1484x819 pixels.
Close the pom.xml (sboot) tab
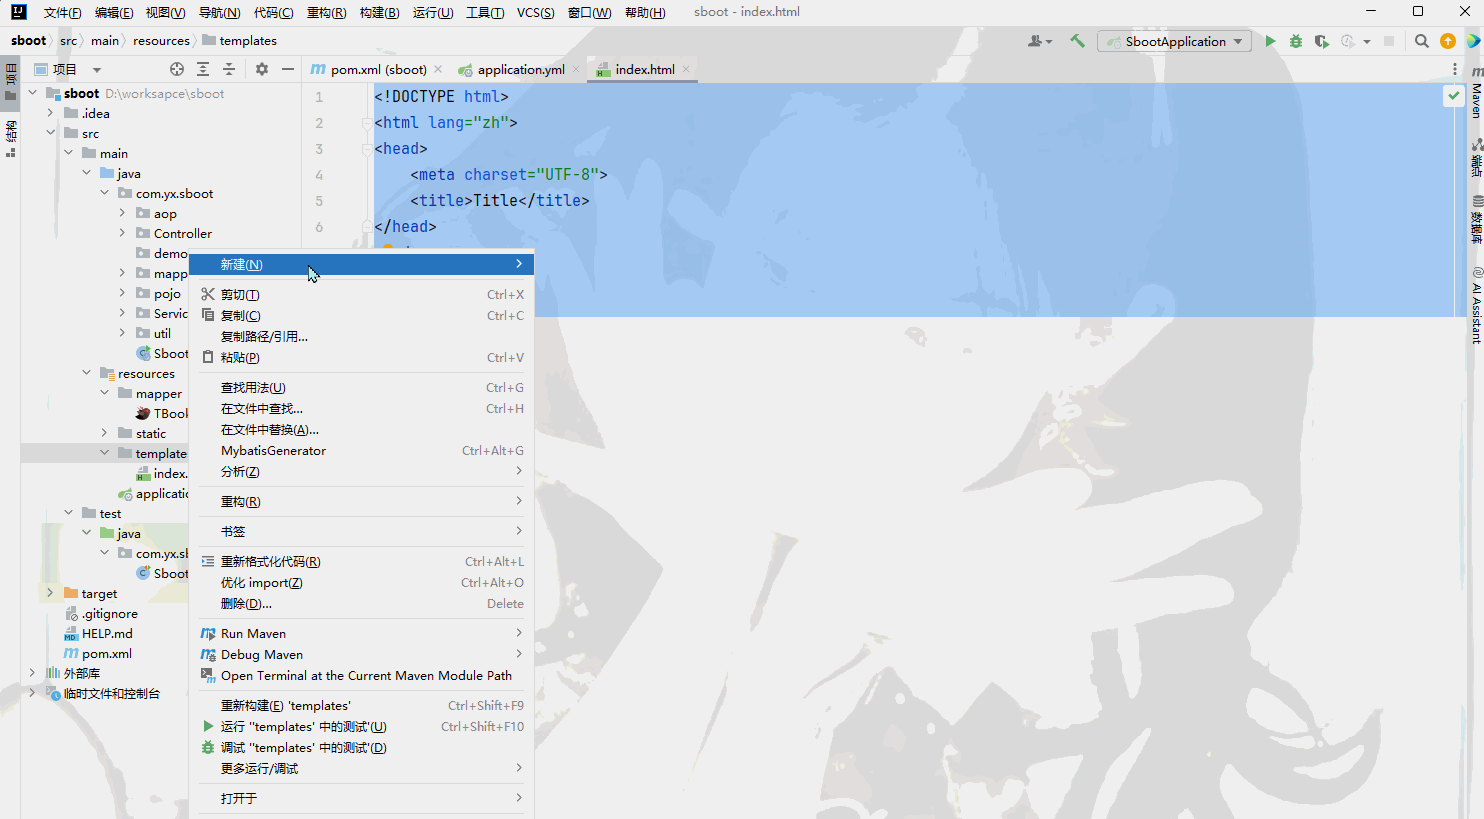point(438,69)
